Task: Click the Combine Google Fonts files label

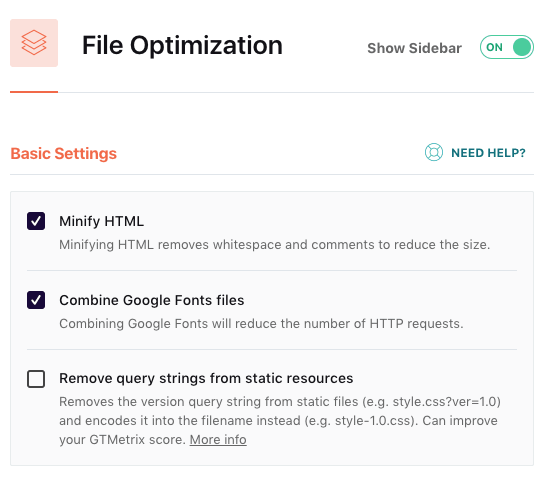Action: click(152, 300)
